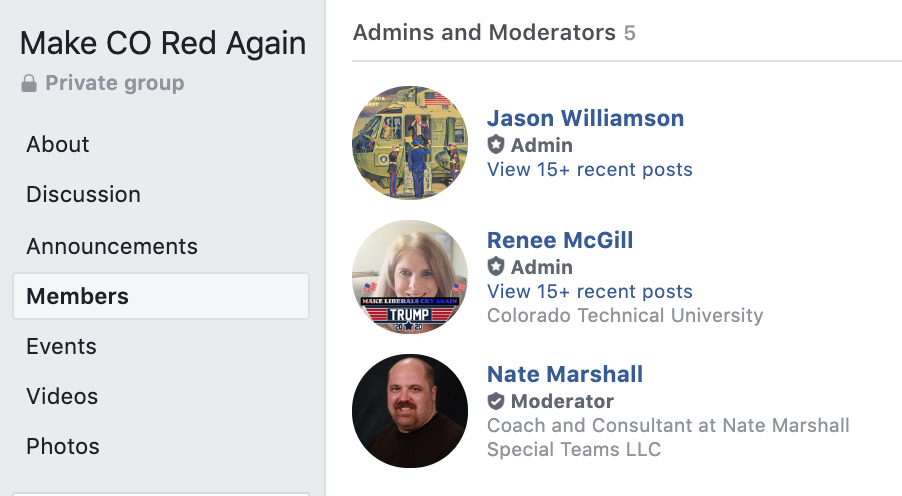Open the About section
Image resolution: width=902 pixels, height=496 pixels.
[58, 144]
